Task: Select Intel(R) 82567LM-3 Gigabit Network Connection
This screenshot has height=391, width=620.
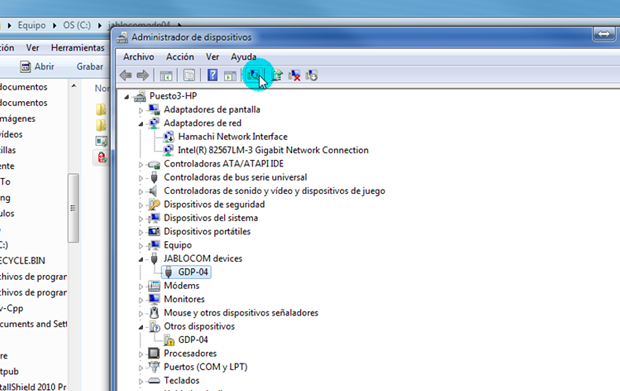Action: 273,150
